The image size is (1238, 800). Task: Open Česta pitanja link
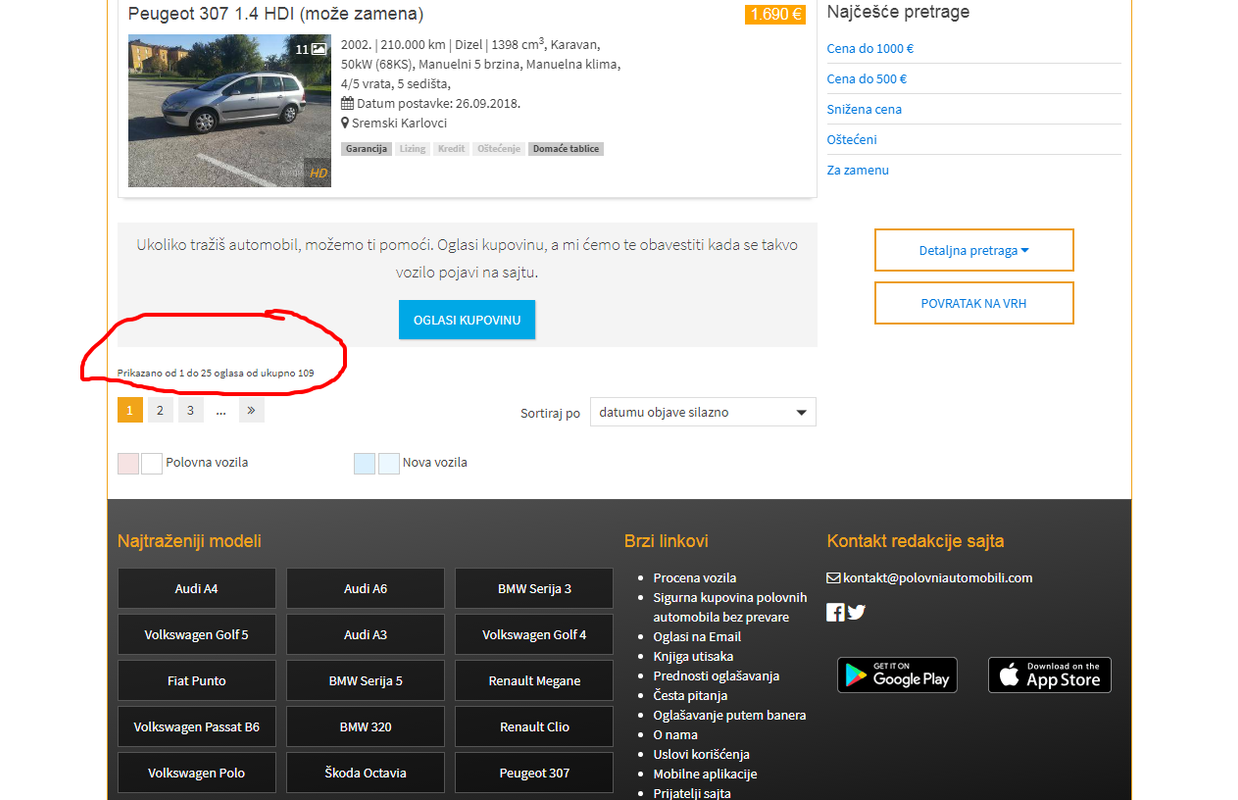pyautogui.click(x=690, y=695)
